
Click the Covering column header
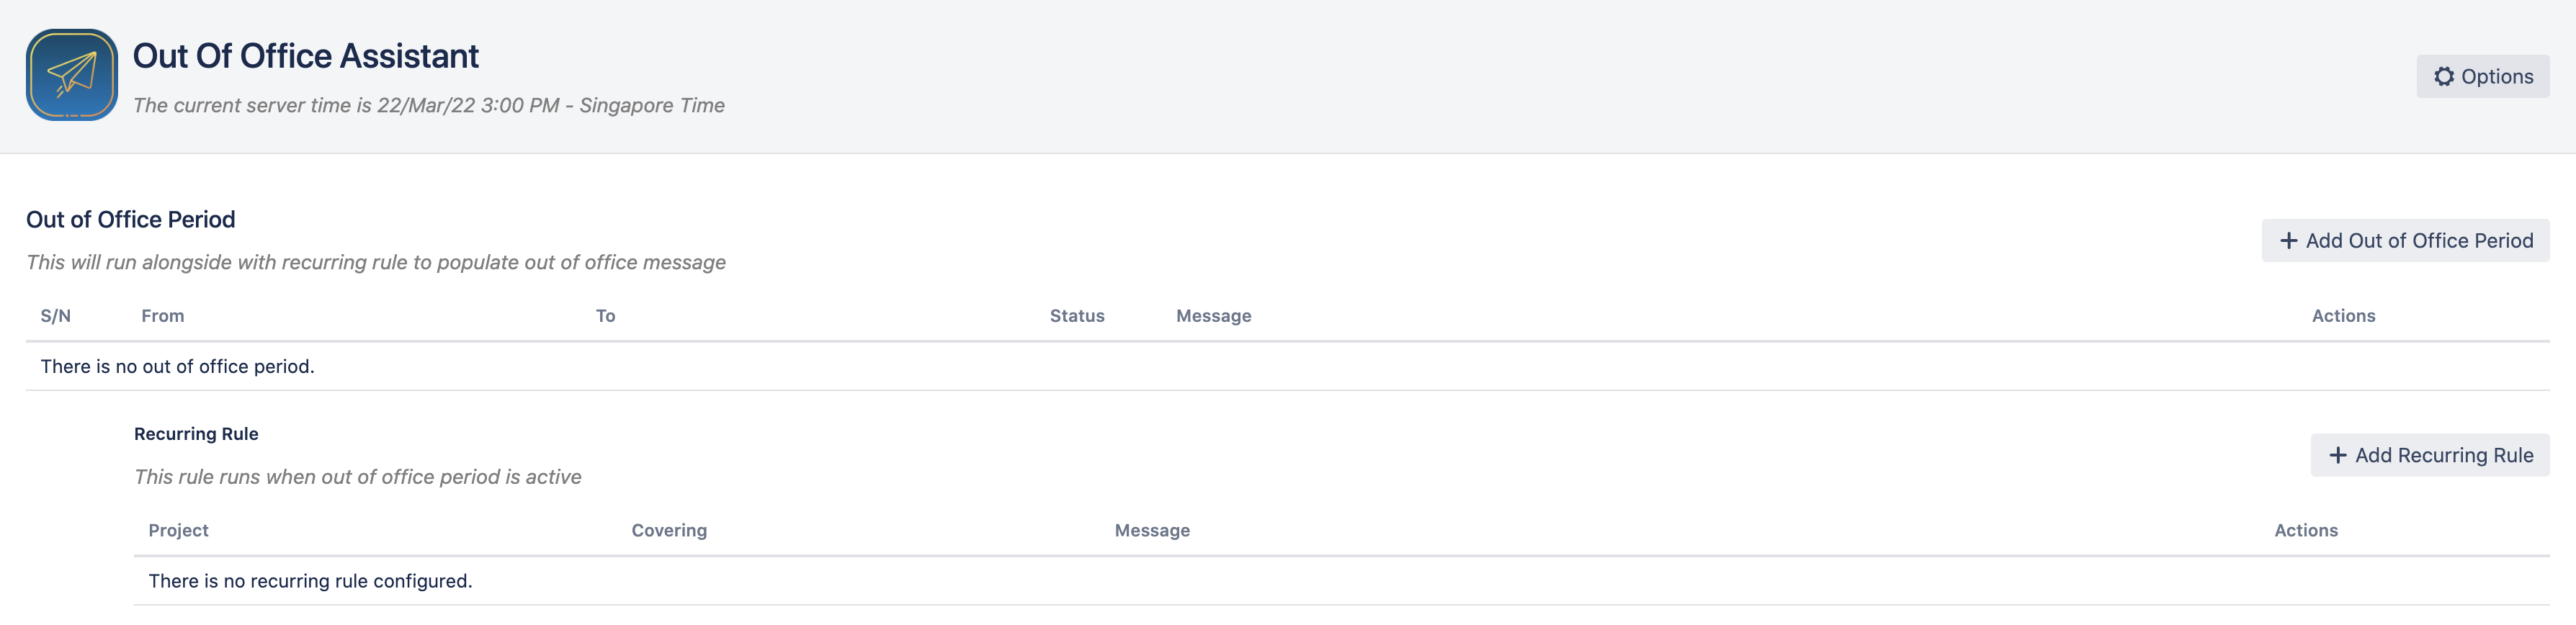coord(668,530)
